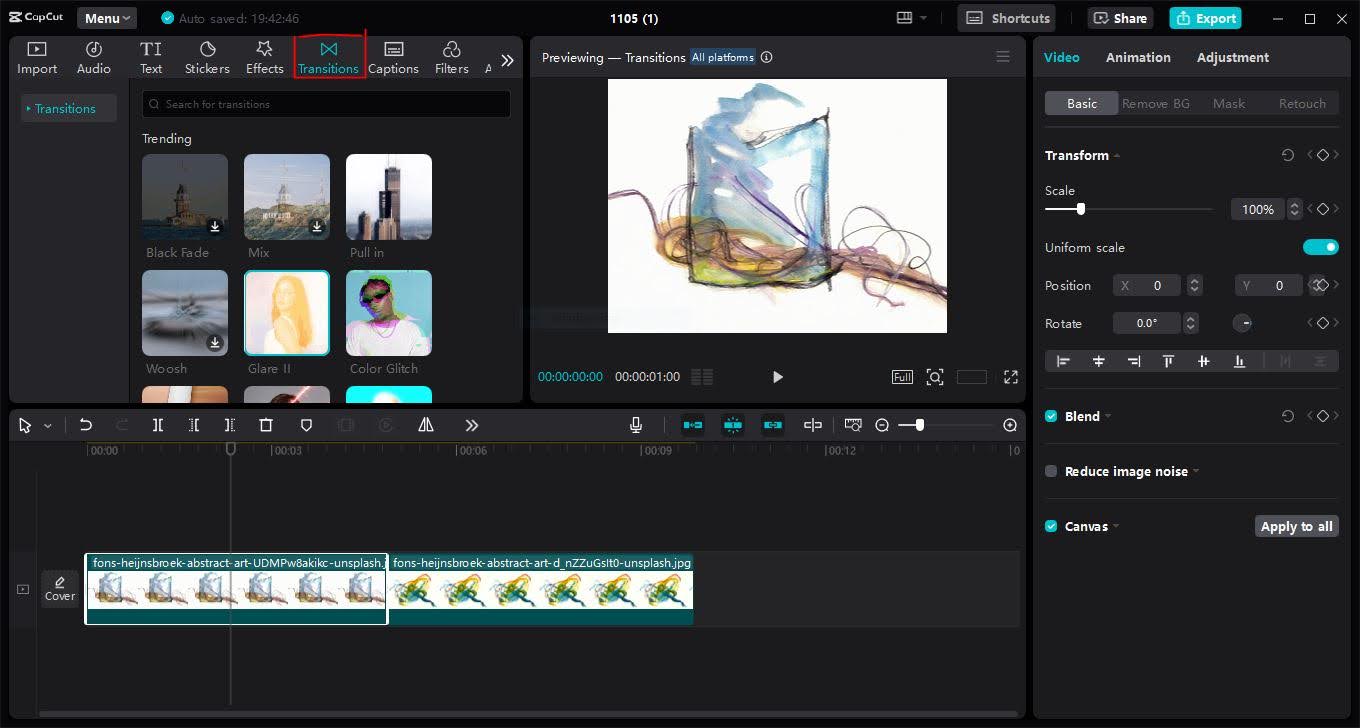Click Apply to all button
This screenshot has width=1360, height=728.
tap(1296, 526)
